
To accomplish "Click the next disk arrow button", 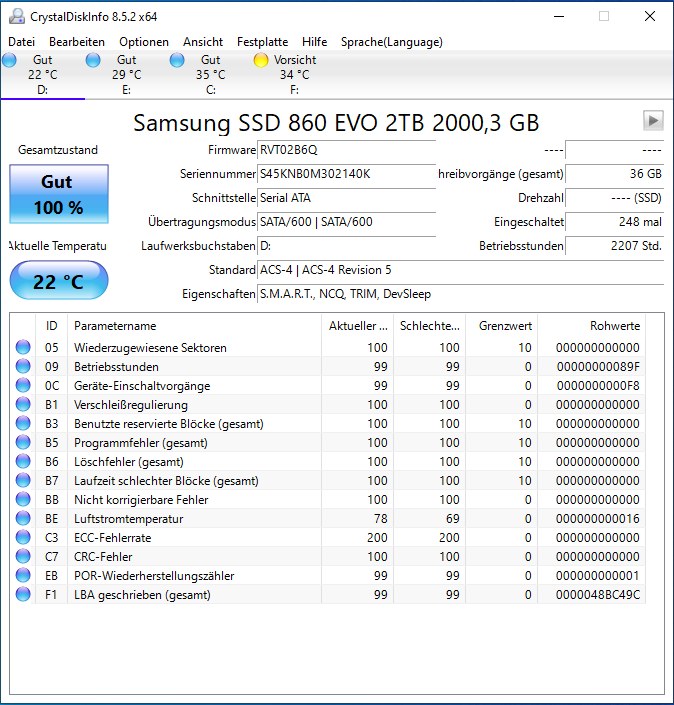I will point(653,120).
